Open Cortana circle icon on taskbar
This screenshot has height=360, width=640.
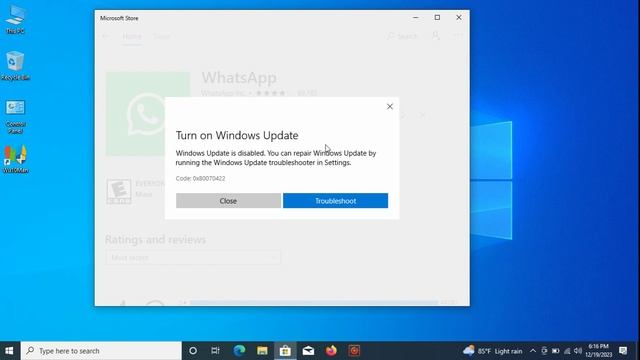point(193,351)
